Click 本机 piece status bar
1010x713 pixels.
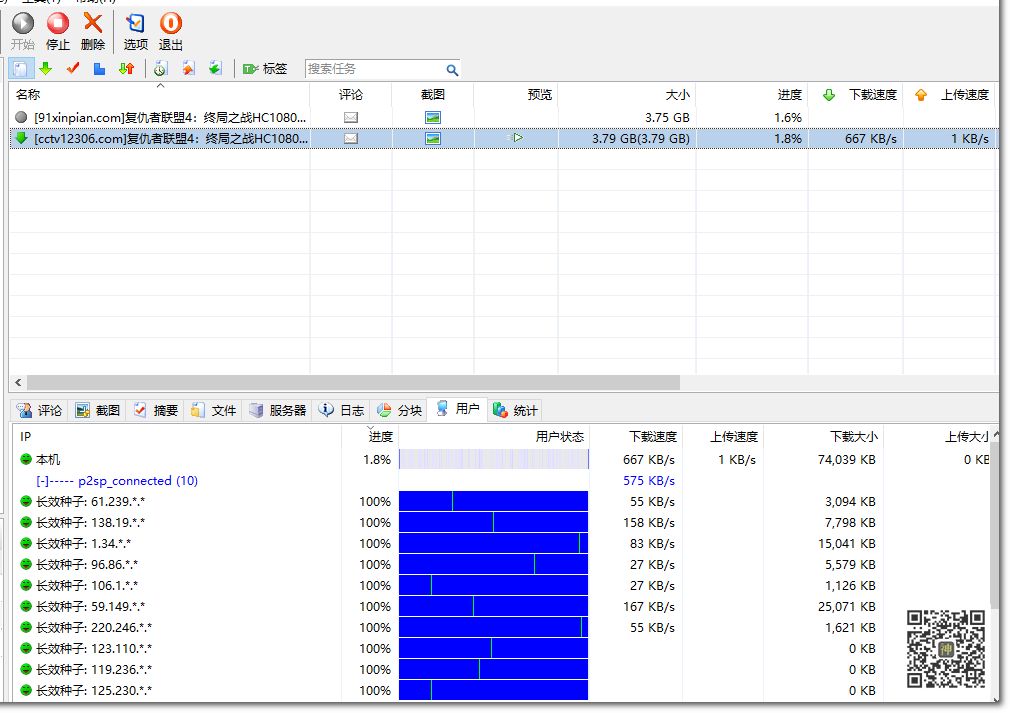click(x=493, y=460)
